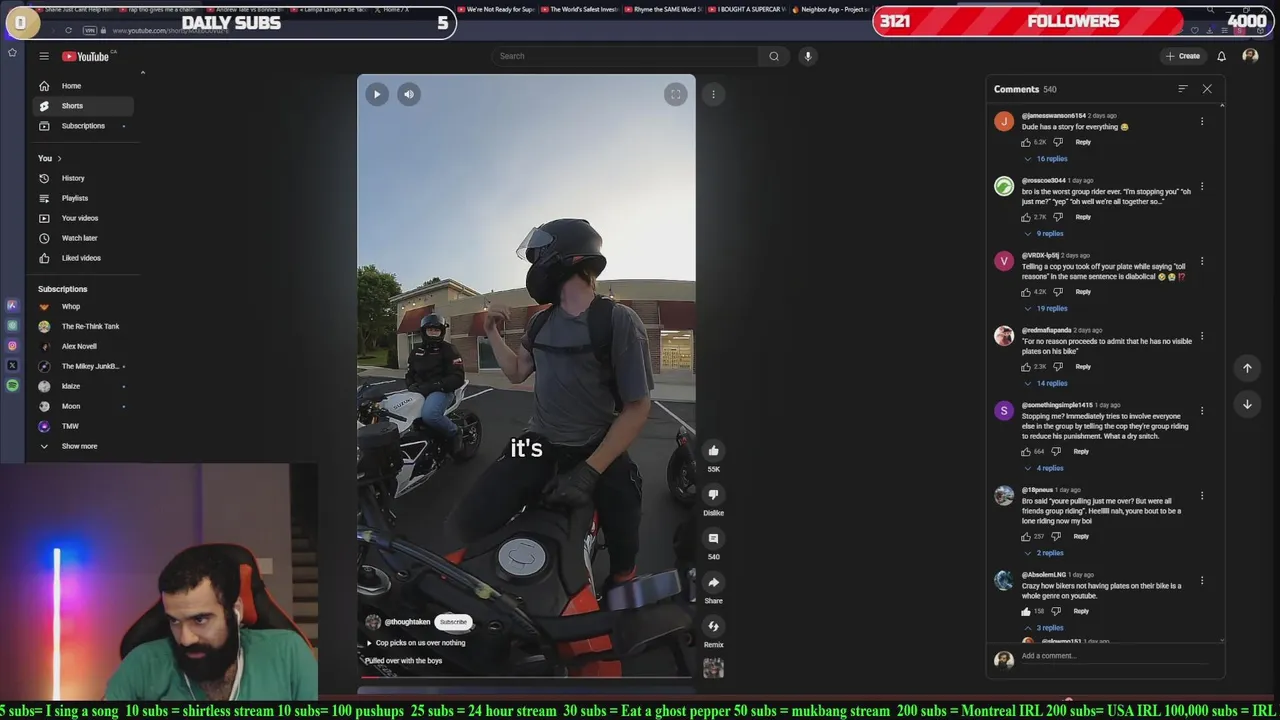
Task: Dislike the Shorts video
Action: point(713,495)
